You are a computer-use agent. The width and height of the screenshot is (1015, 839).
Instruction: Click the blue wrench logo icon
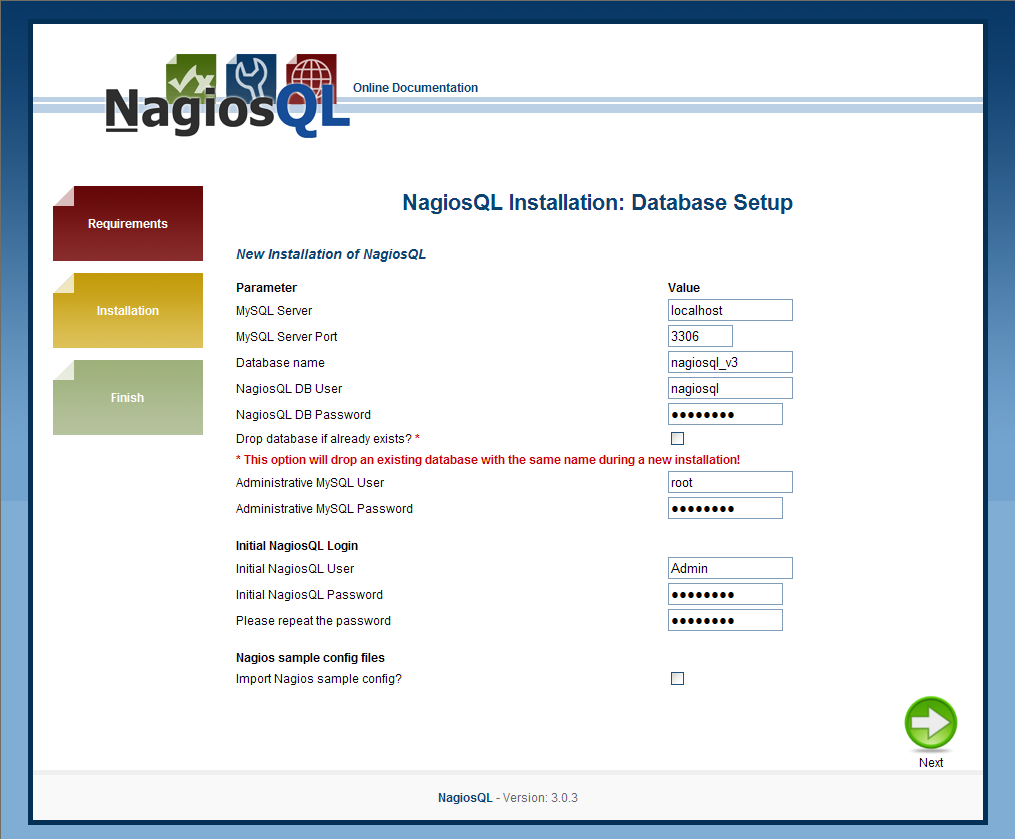coord(251,76)
